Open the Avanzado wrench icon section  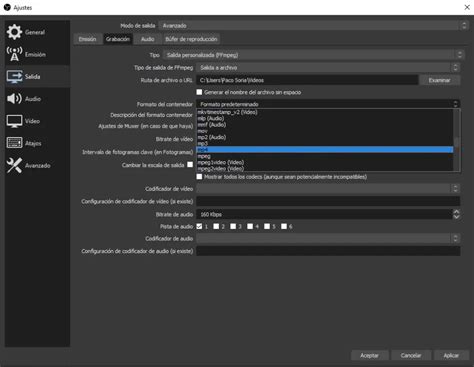pos(14,165)
